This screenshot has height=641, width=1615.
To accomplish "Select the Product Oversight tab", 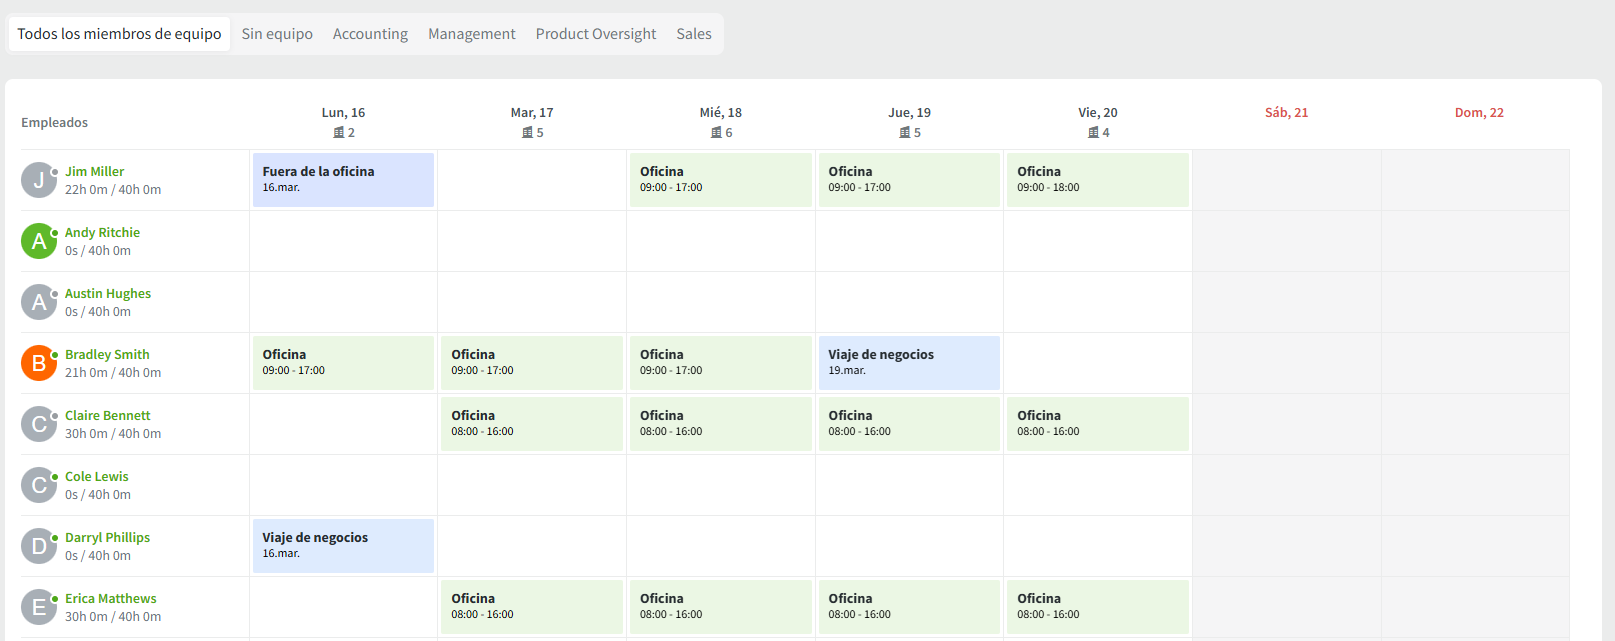I will (596, 34).
